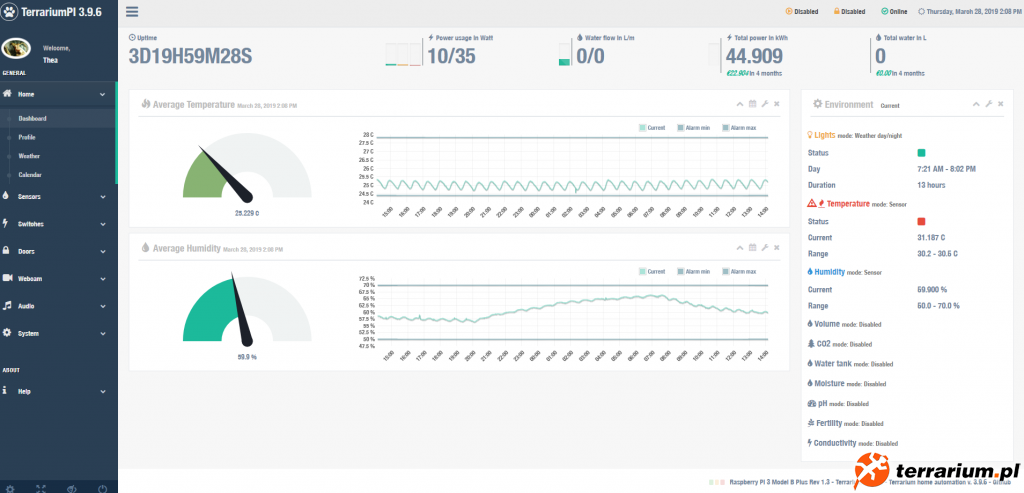The width and height of the screenshot is (1024, 493).
Task: Open the Profile link in sidebar
Action: point(27,137)
